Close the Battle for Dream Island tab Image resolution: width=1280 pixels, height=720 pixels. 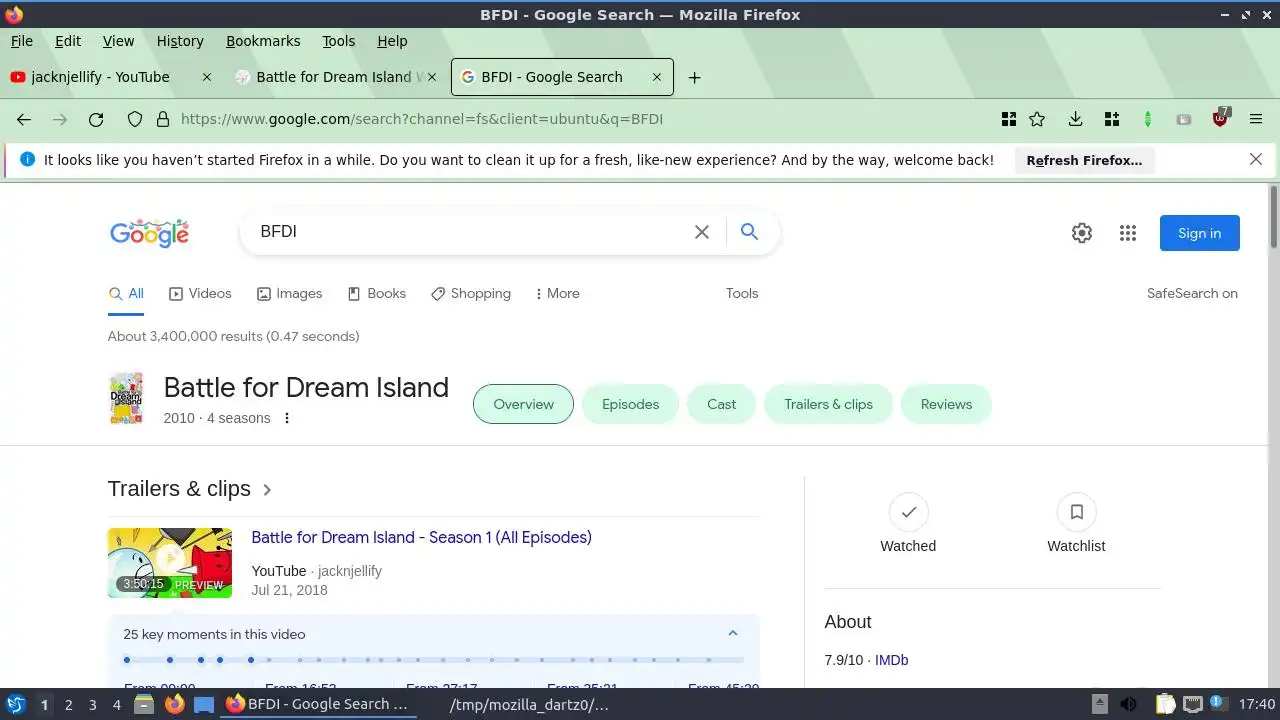432,77
